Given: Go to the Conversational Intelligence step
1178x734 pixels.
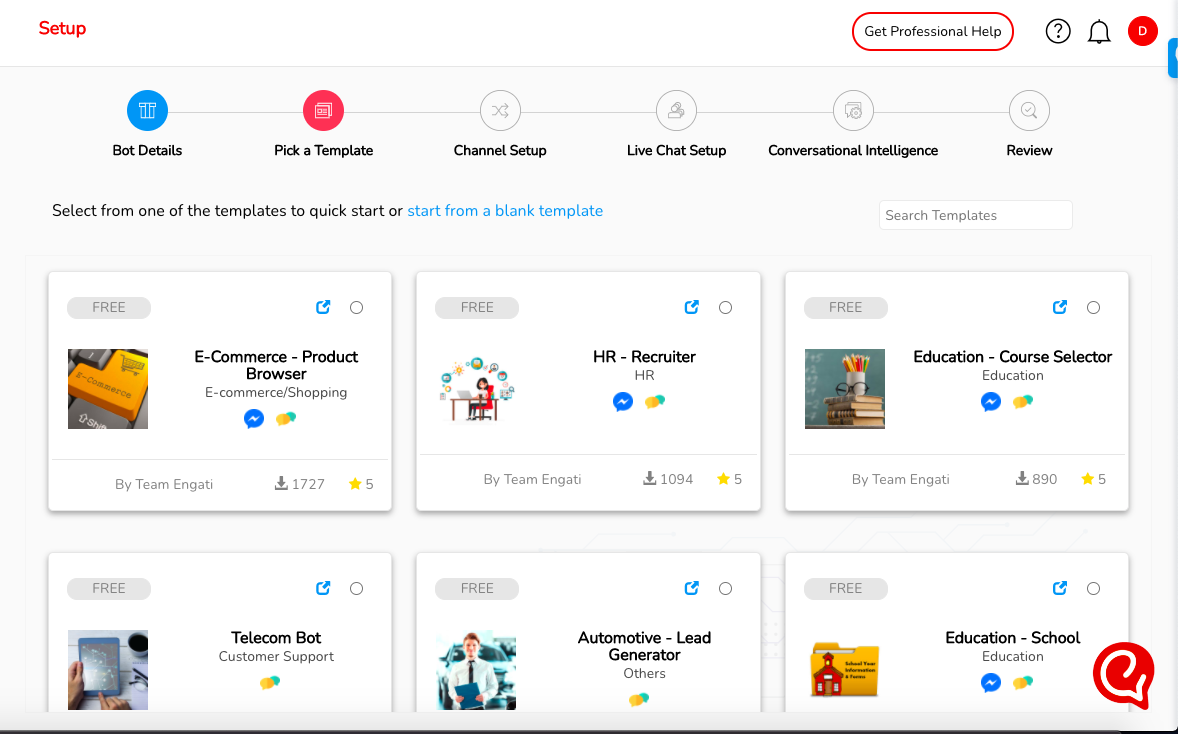Looking at the screenshot, I should tap(853, 110).
